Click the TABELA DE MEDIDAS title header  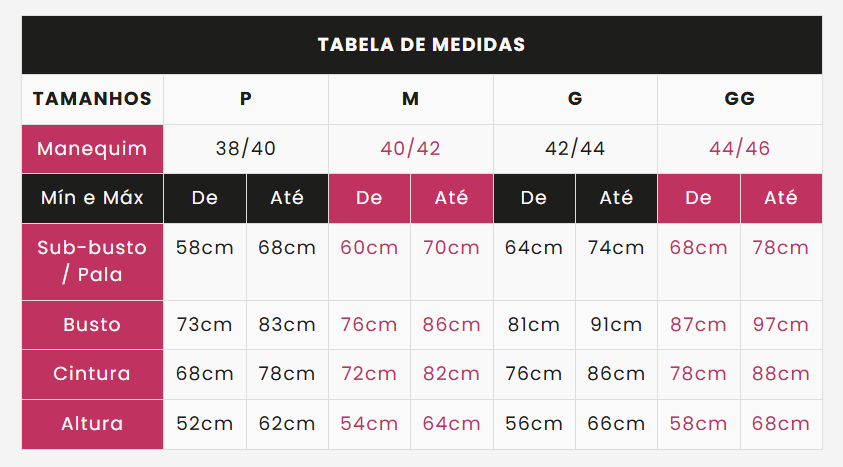coord(422,45)
